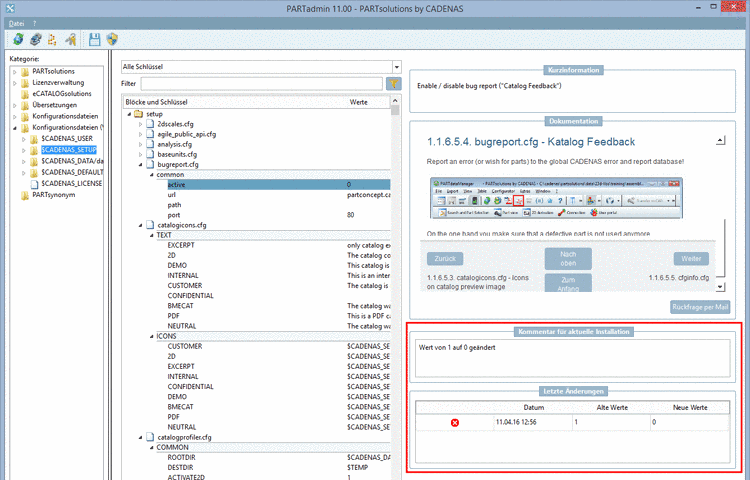Click the shield administrator toolbar icon
This screenshot has height=480, width=750.
coord(112,39)
